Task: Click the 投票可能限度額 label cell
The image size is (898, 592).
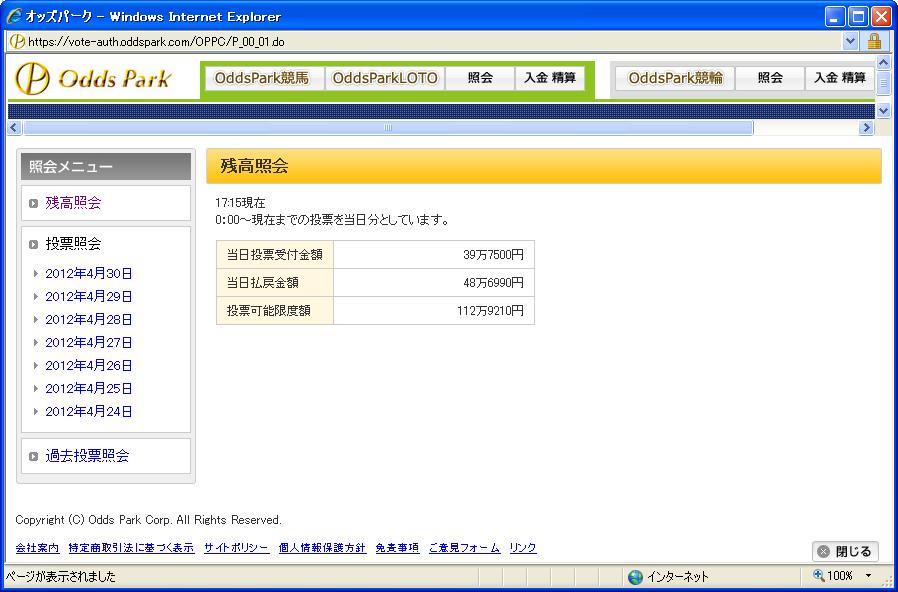Action: click(275, 311)
